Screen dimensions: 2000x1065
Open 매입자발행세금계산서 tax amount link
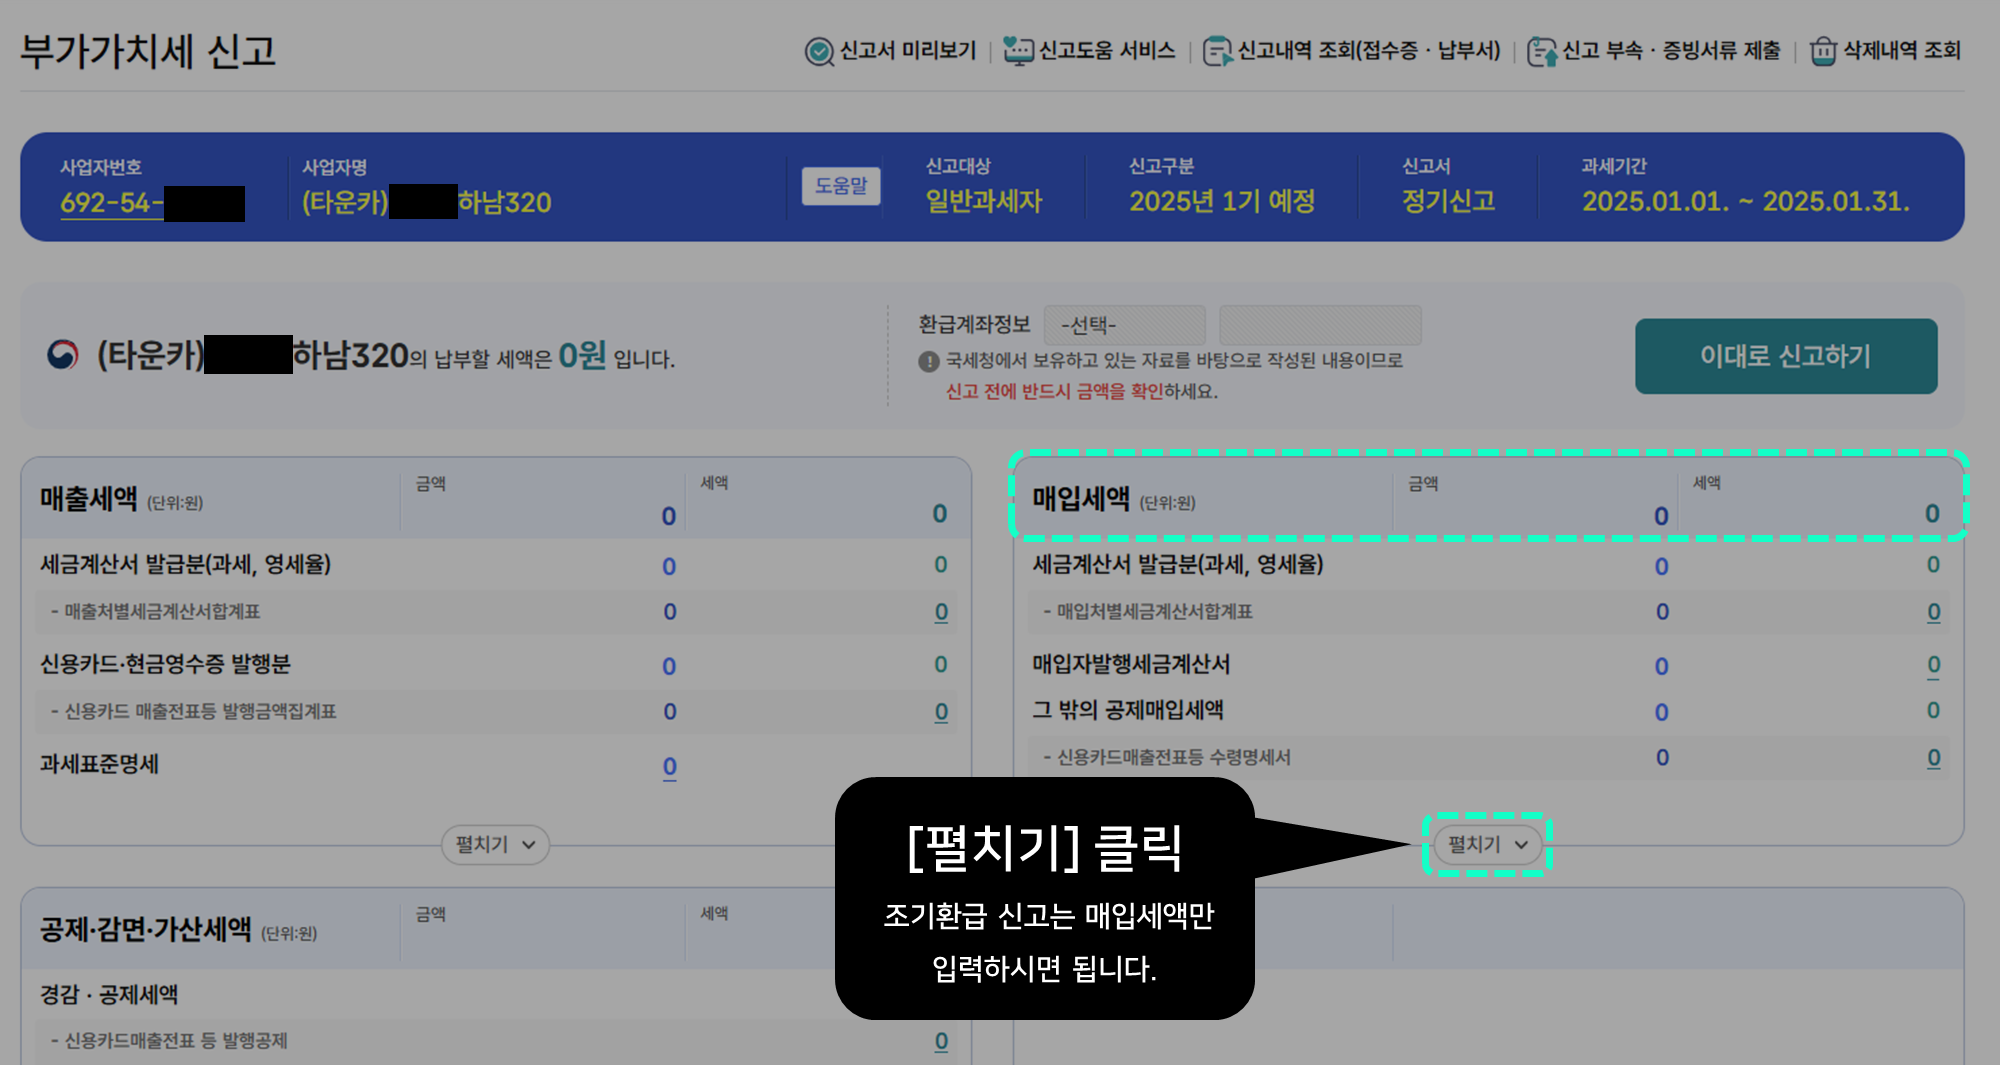click(x=1933, y=666)
